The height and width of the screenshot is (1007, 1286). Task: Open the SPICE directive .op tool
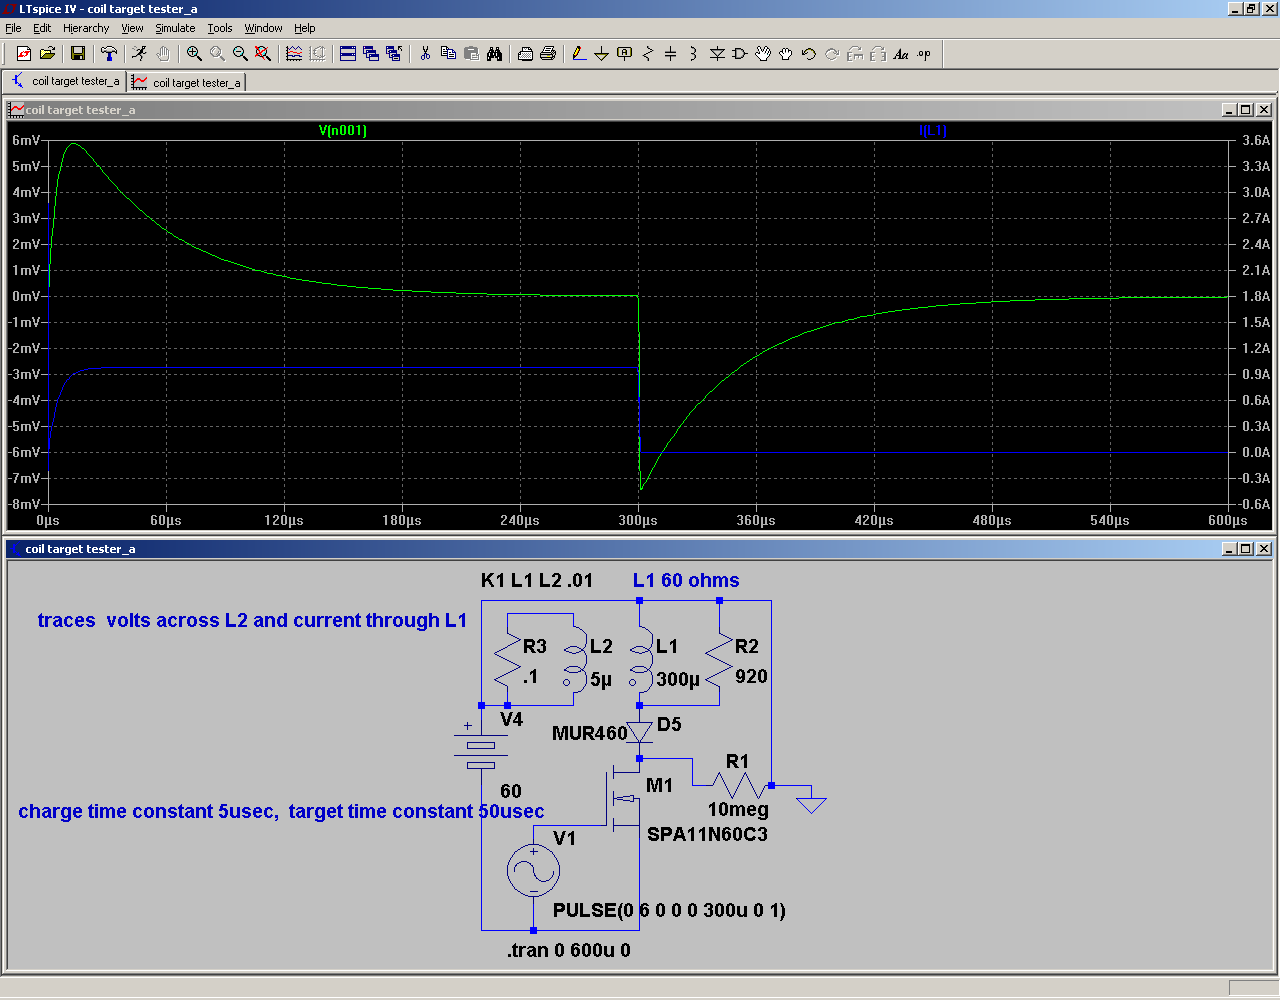[x=924, y=54]
